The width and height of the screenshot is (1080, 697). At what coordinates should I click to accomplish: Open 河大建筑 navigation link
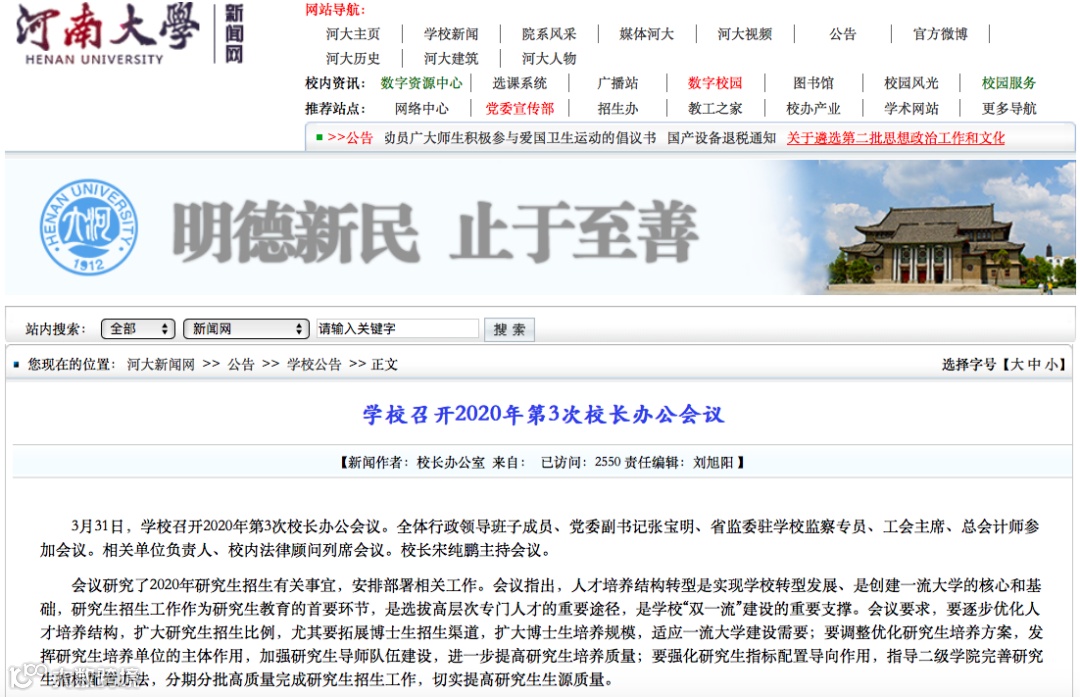click(x=450, y=59)
